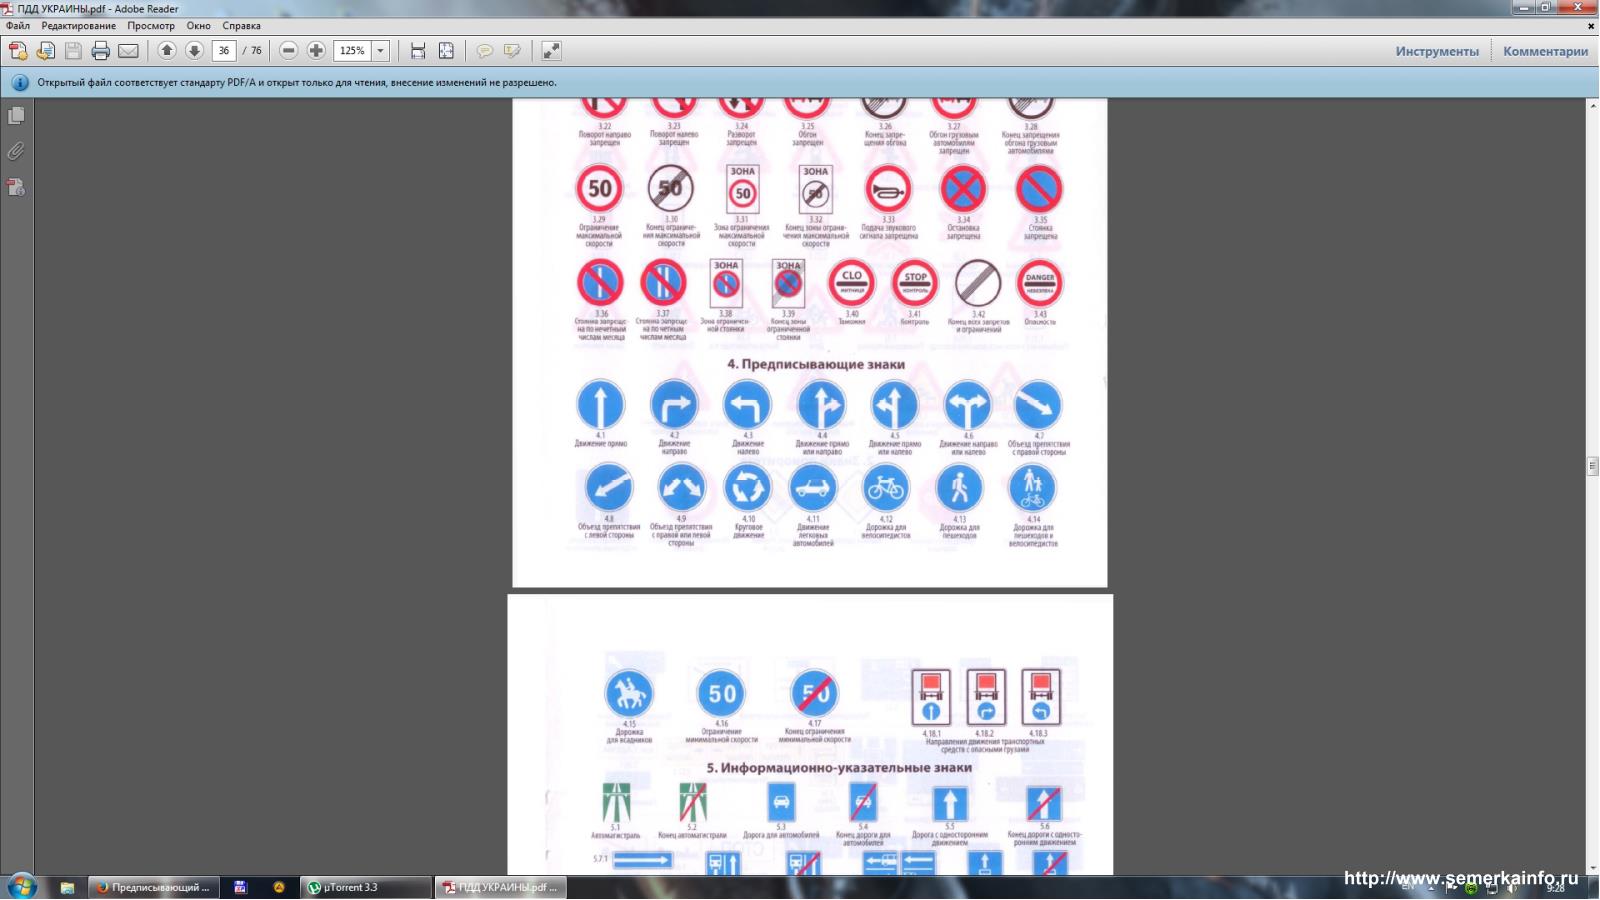This screenshot has height=900, width=1600.
Task: Click the vertical scrollbar handle
Action: tap(1592, 466)
